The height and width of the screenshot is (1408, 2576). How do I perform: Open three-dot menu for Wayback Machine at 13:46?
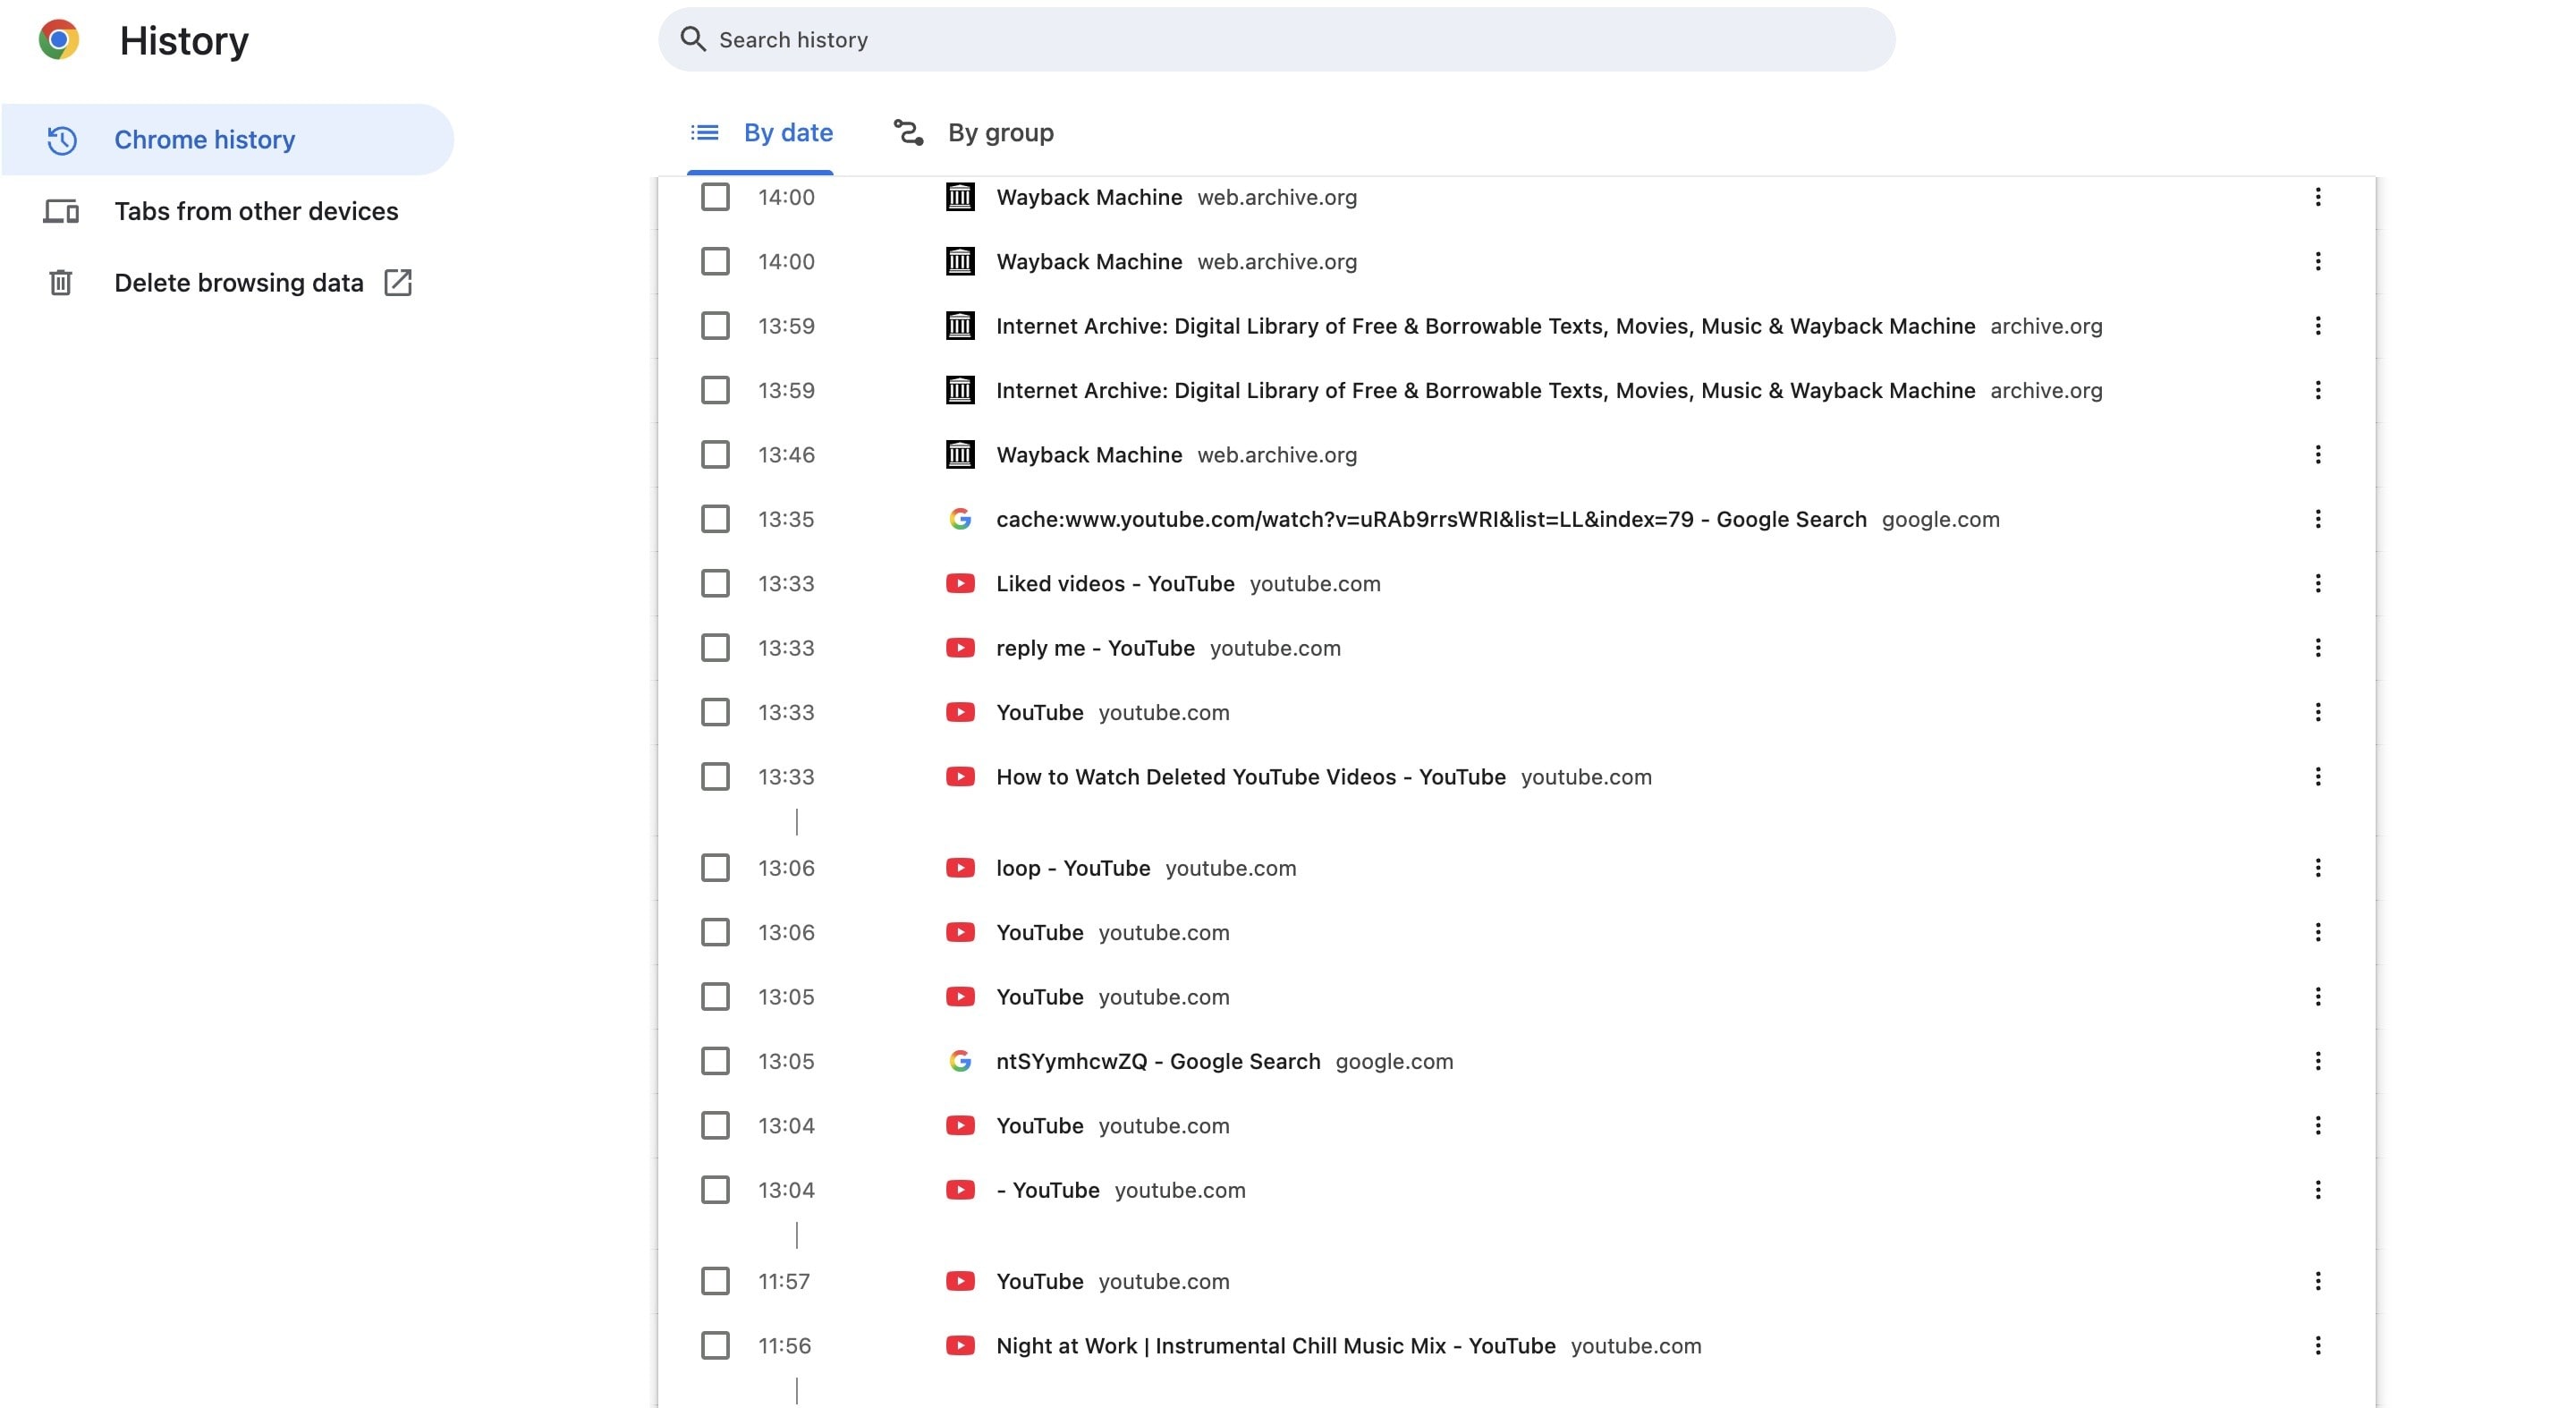(2317, 455)
